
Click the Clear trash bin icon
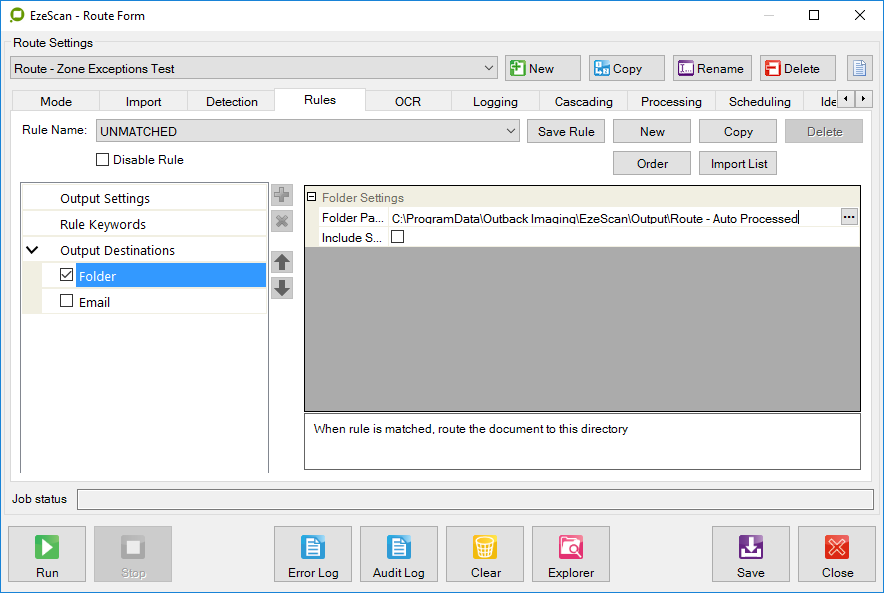click(x=485, y=554)
